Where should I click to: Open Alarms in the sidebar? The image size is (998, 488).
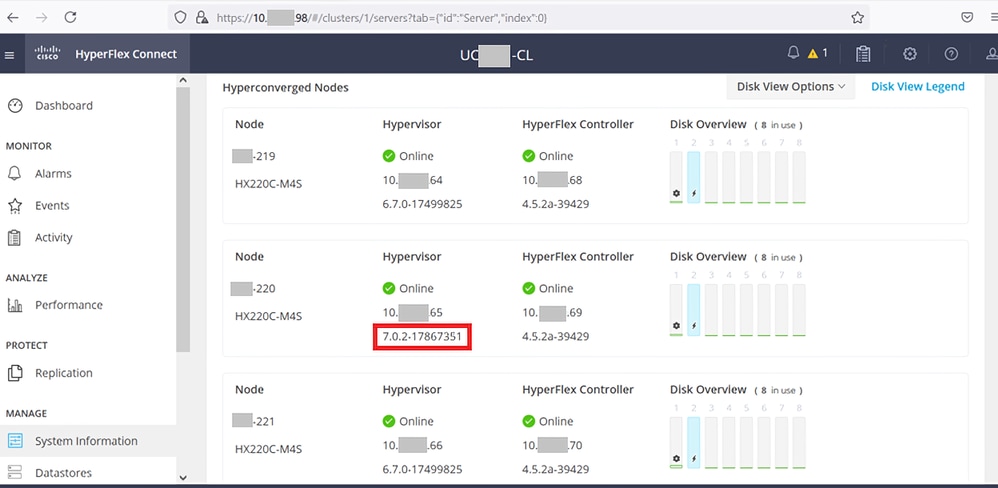(53, 174)
